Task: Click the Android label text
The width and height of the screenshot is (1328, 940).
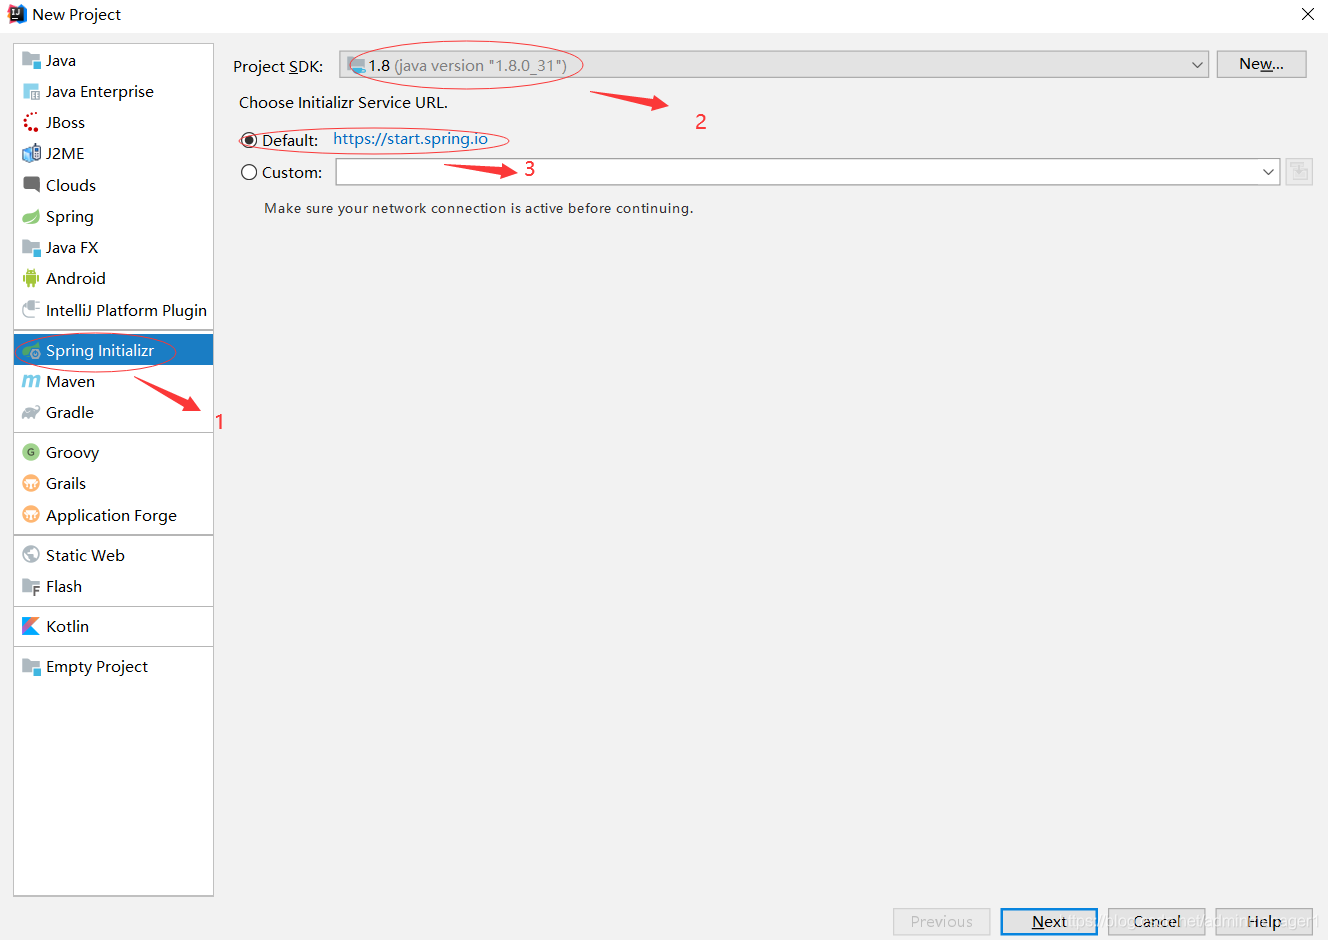Action: point(76,278)
